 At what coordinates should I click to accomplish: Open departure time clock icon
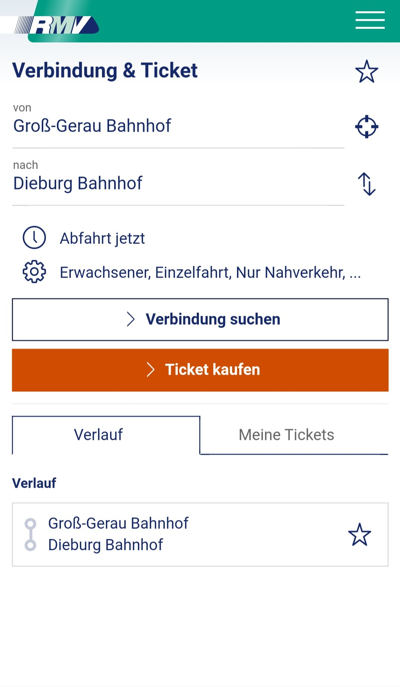34,238
